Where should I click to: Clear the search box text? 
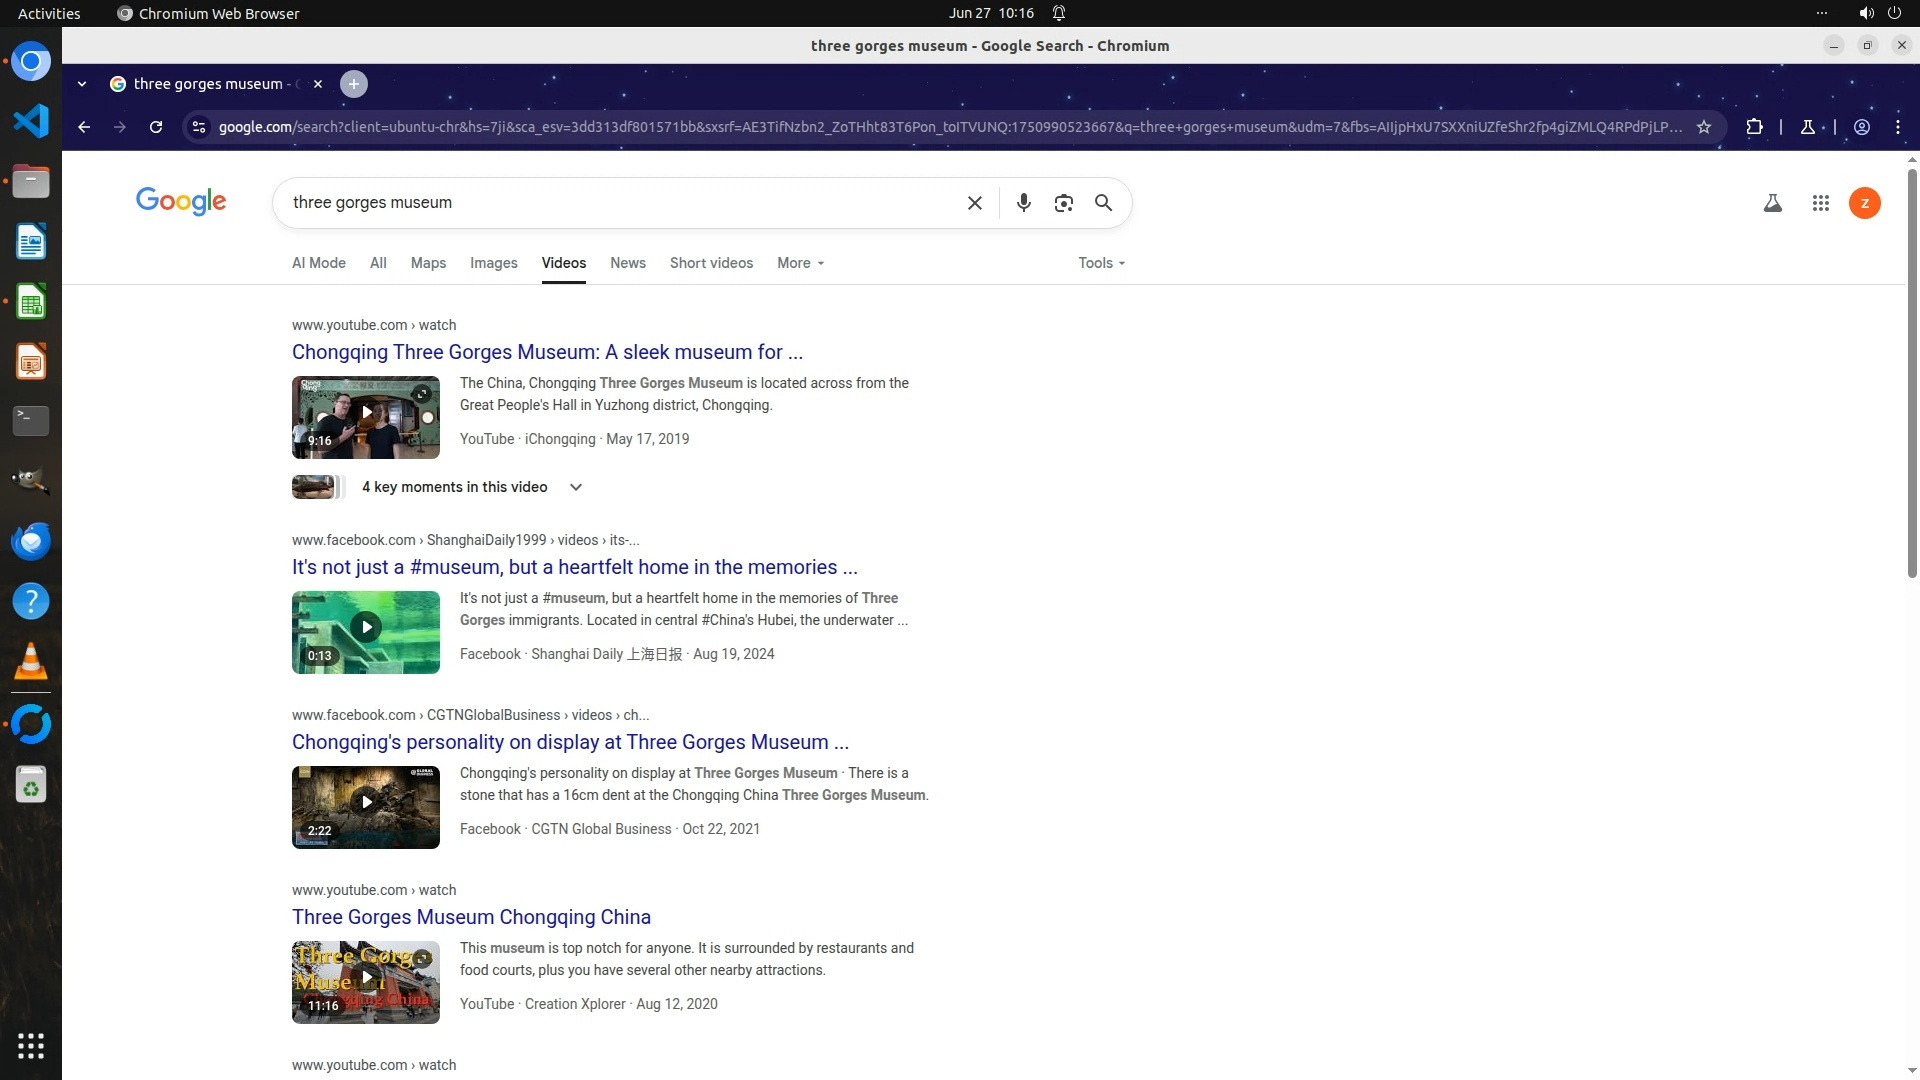[974, 203]
